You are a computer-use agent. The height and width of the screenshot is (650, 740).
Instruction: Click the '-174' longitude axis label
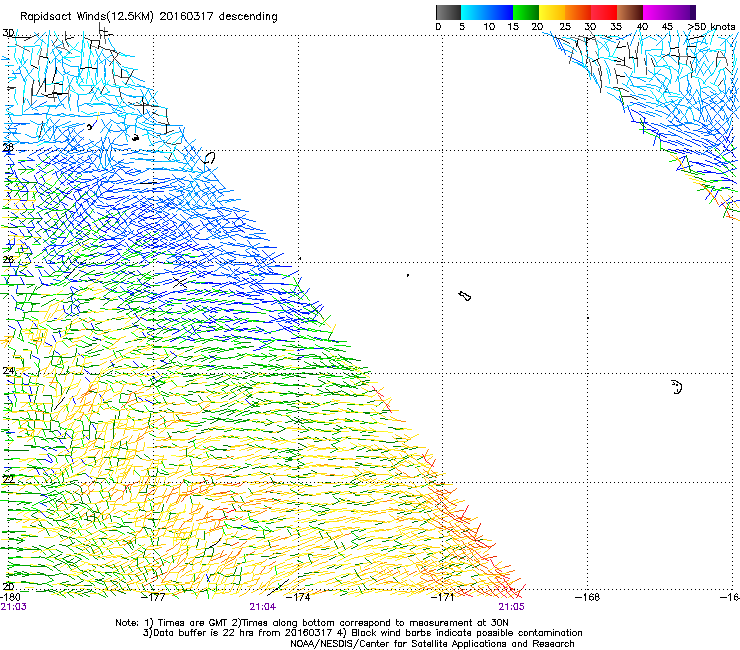tap(298, 597)
